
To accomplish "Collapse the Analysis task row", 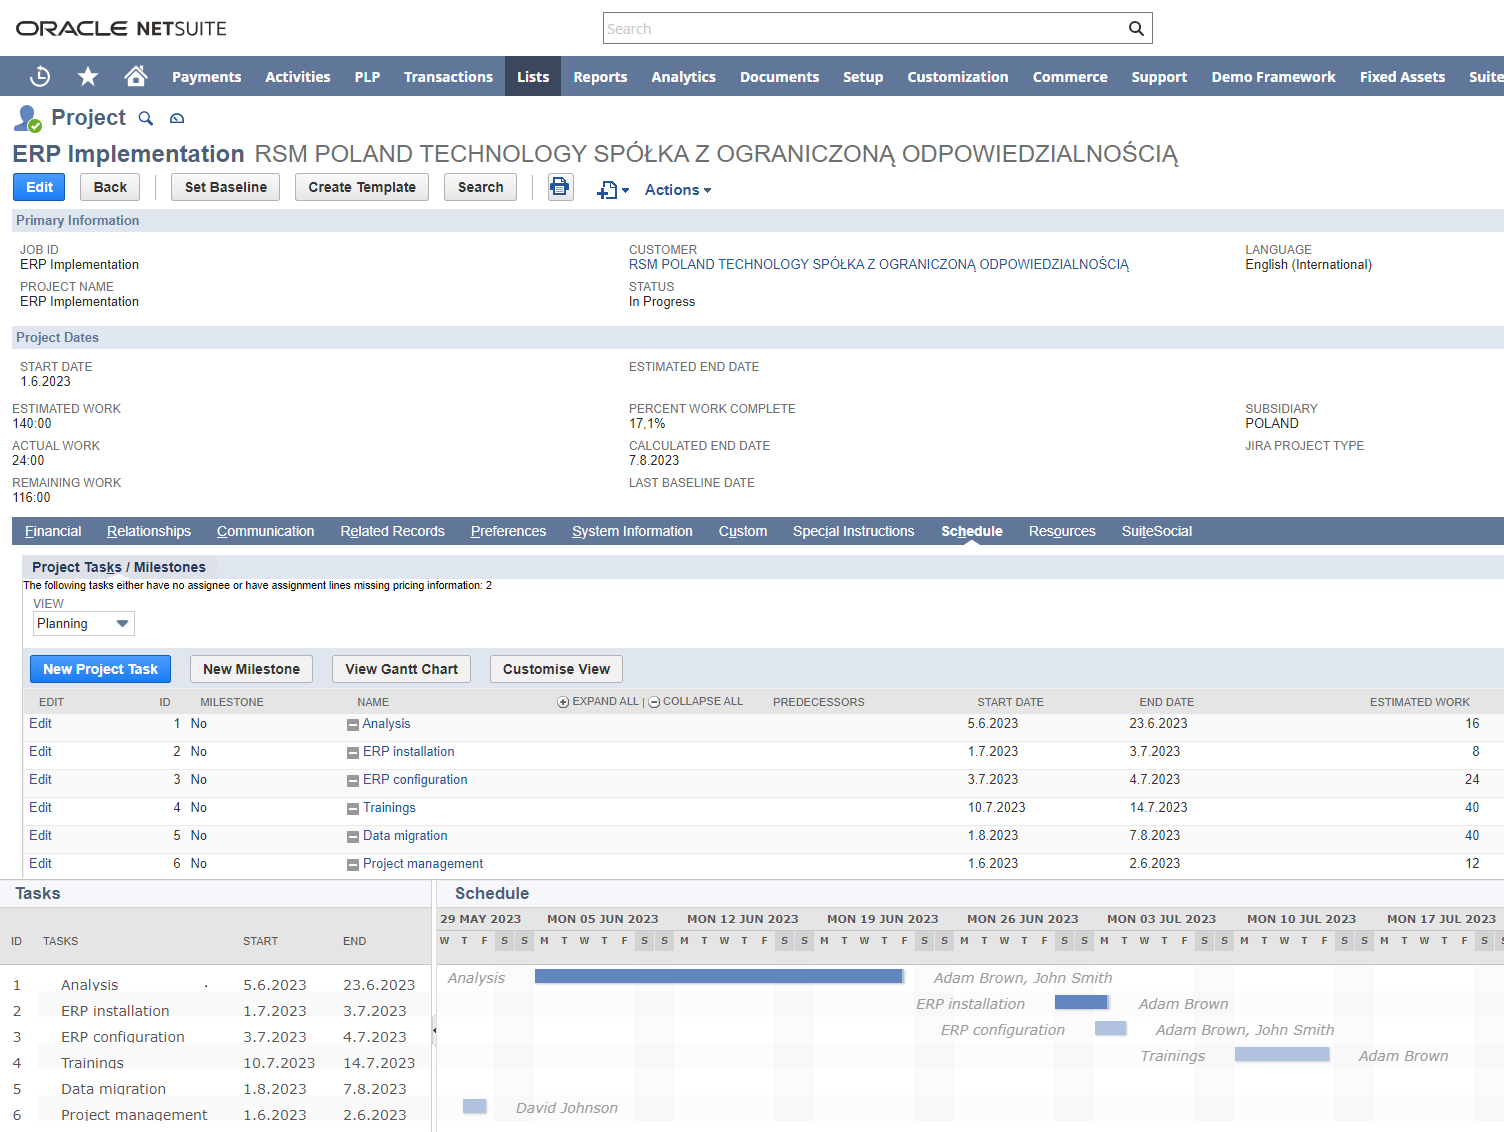I will click(x=353, y=725).
